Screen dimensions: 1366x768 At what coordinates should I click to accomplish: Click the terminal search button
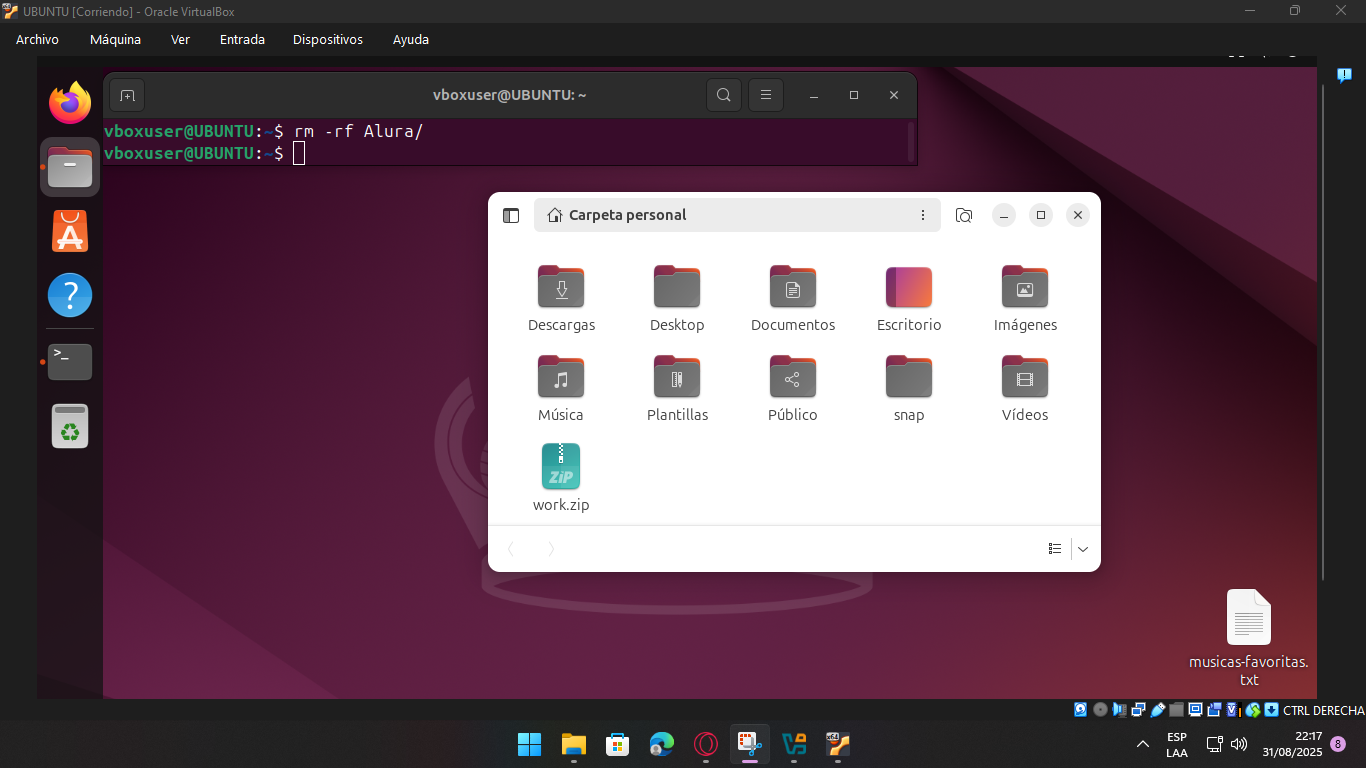coord(724,95)
